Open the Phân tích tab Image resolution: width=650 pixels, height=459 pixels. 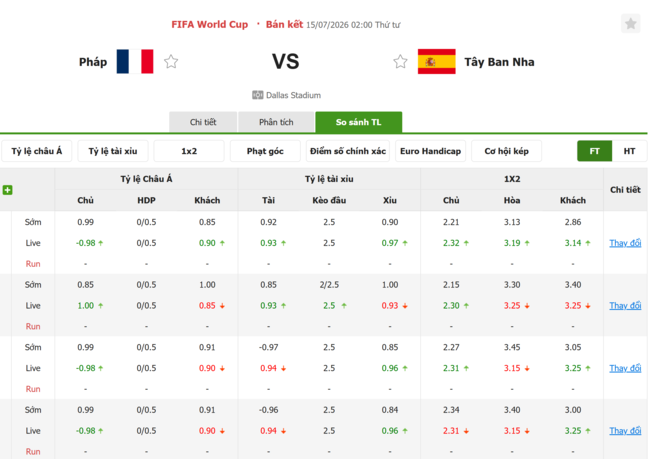point(276,122)
